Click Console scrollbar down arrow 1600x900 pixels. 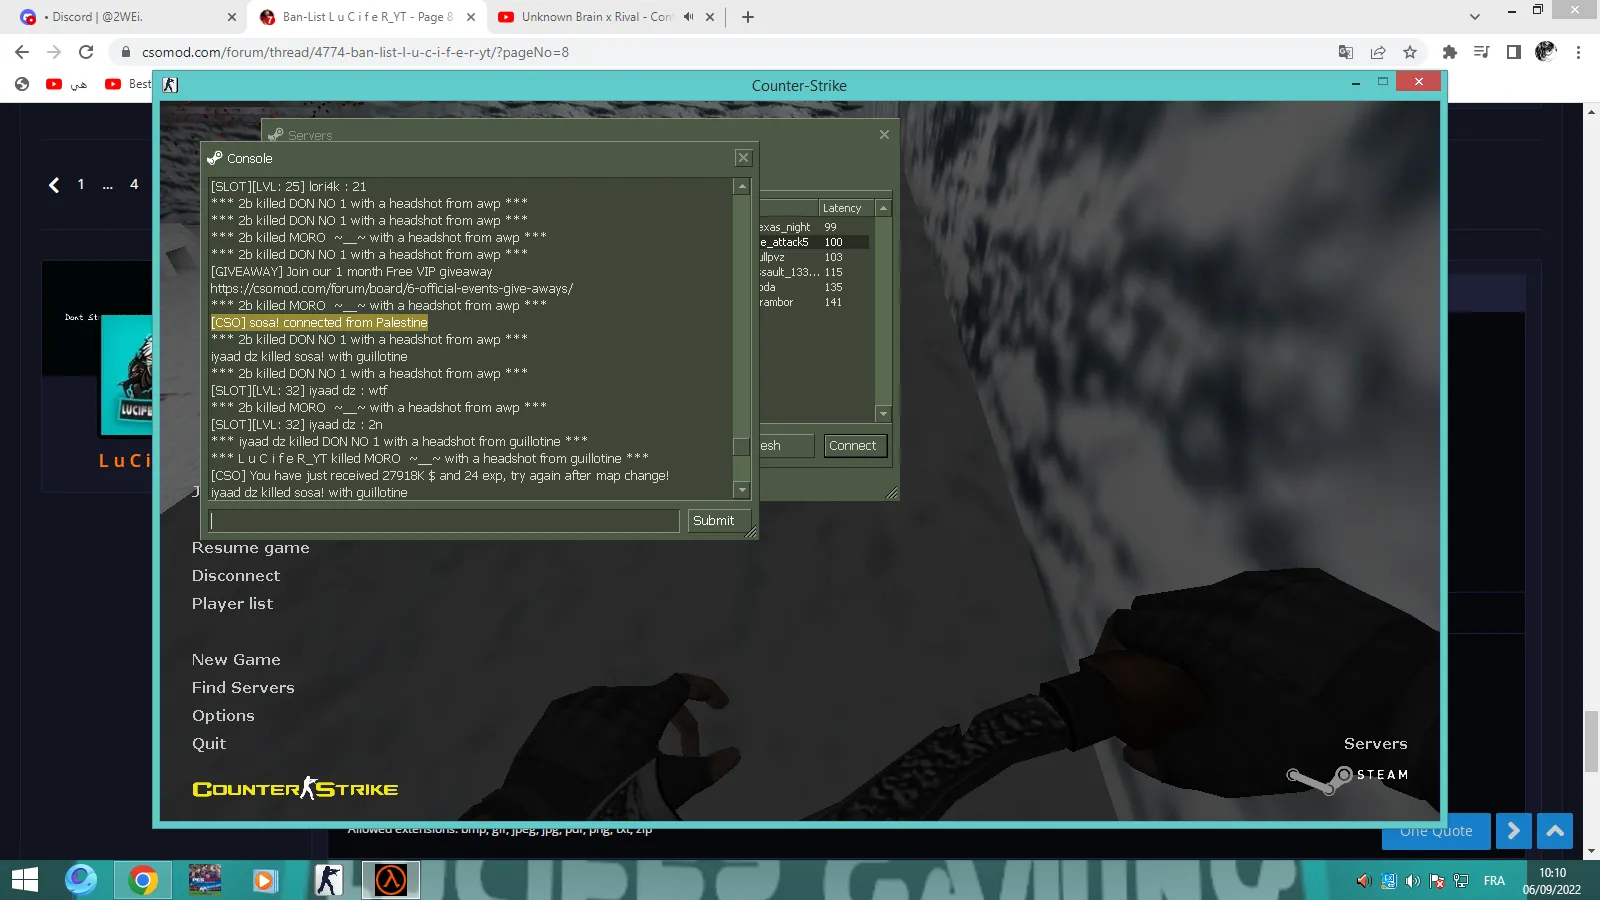click(742, 490)
